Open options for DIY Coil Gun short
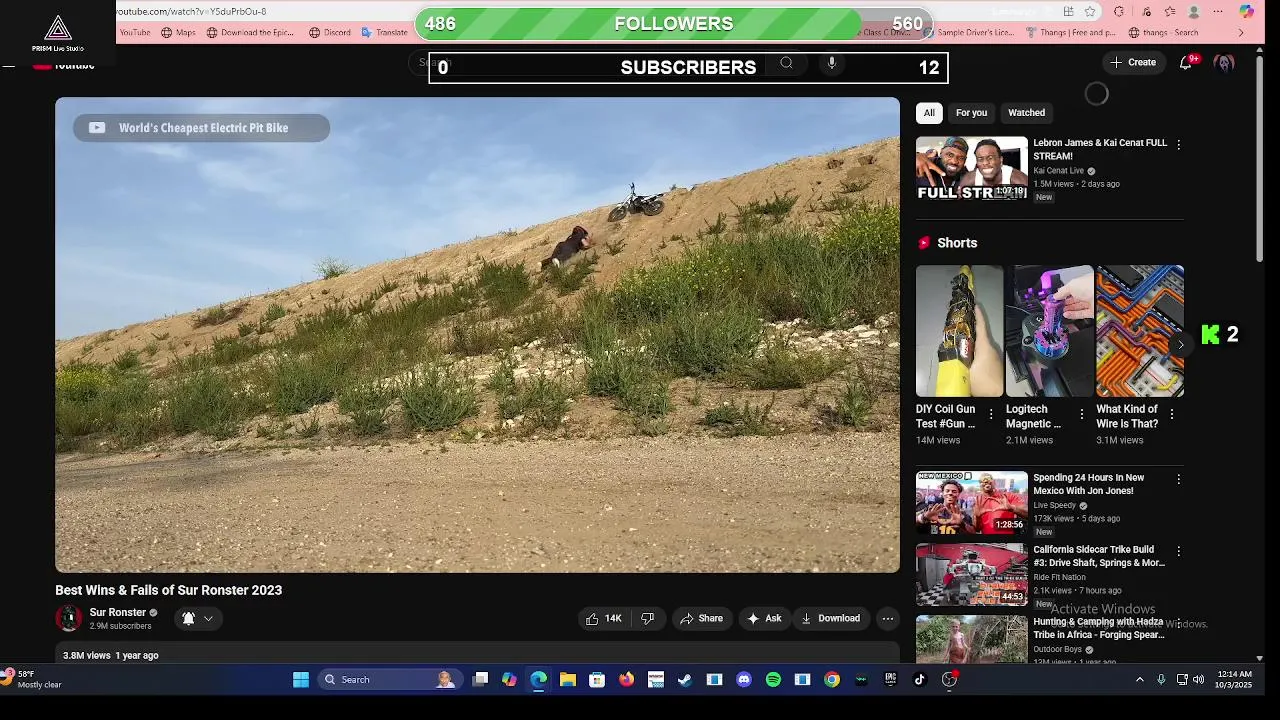This screenshot has width=1280, height=720. tap(991, 414)
